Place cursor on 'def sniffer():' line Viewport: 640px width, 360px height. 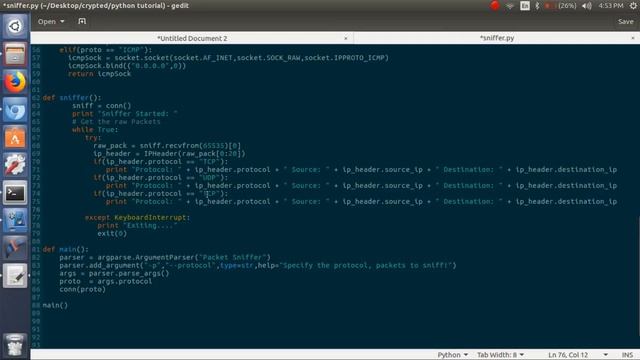point(72,98)
